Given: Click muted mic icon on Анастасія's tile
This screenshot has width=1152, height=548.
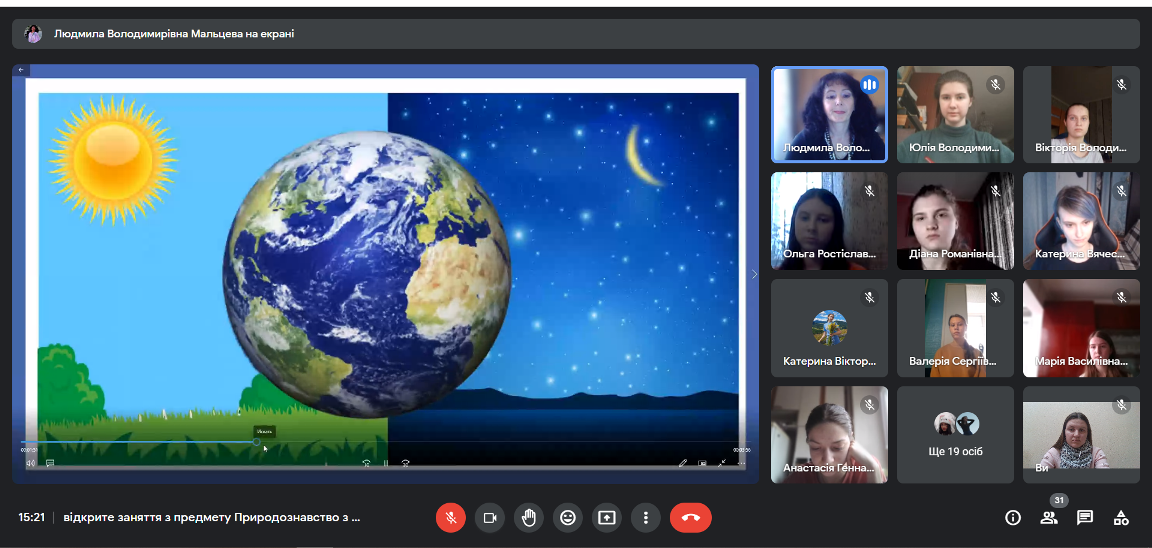Looking at the screenshot, I should tap(870, 405).
